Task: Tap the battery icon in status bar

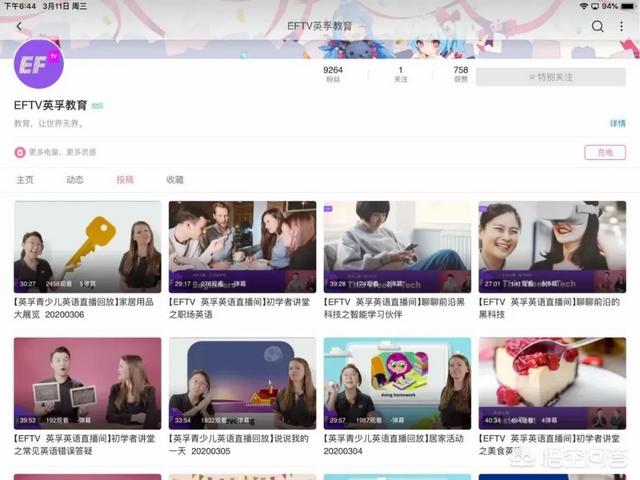Action: (625, 6)
